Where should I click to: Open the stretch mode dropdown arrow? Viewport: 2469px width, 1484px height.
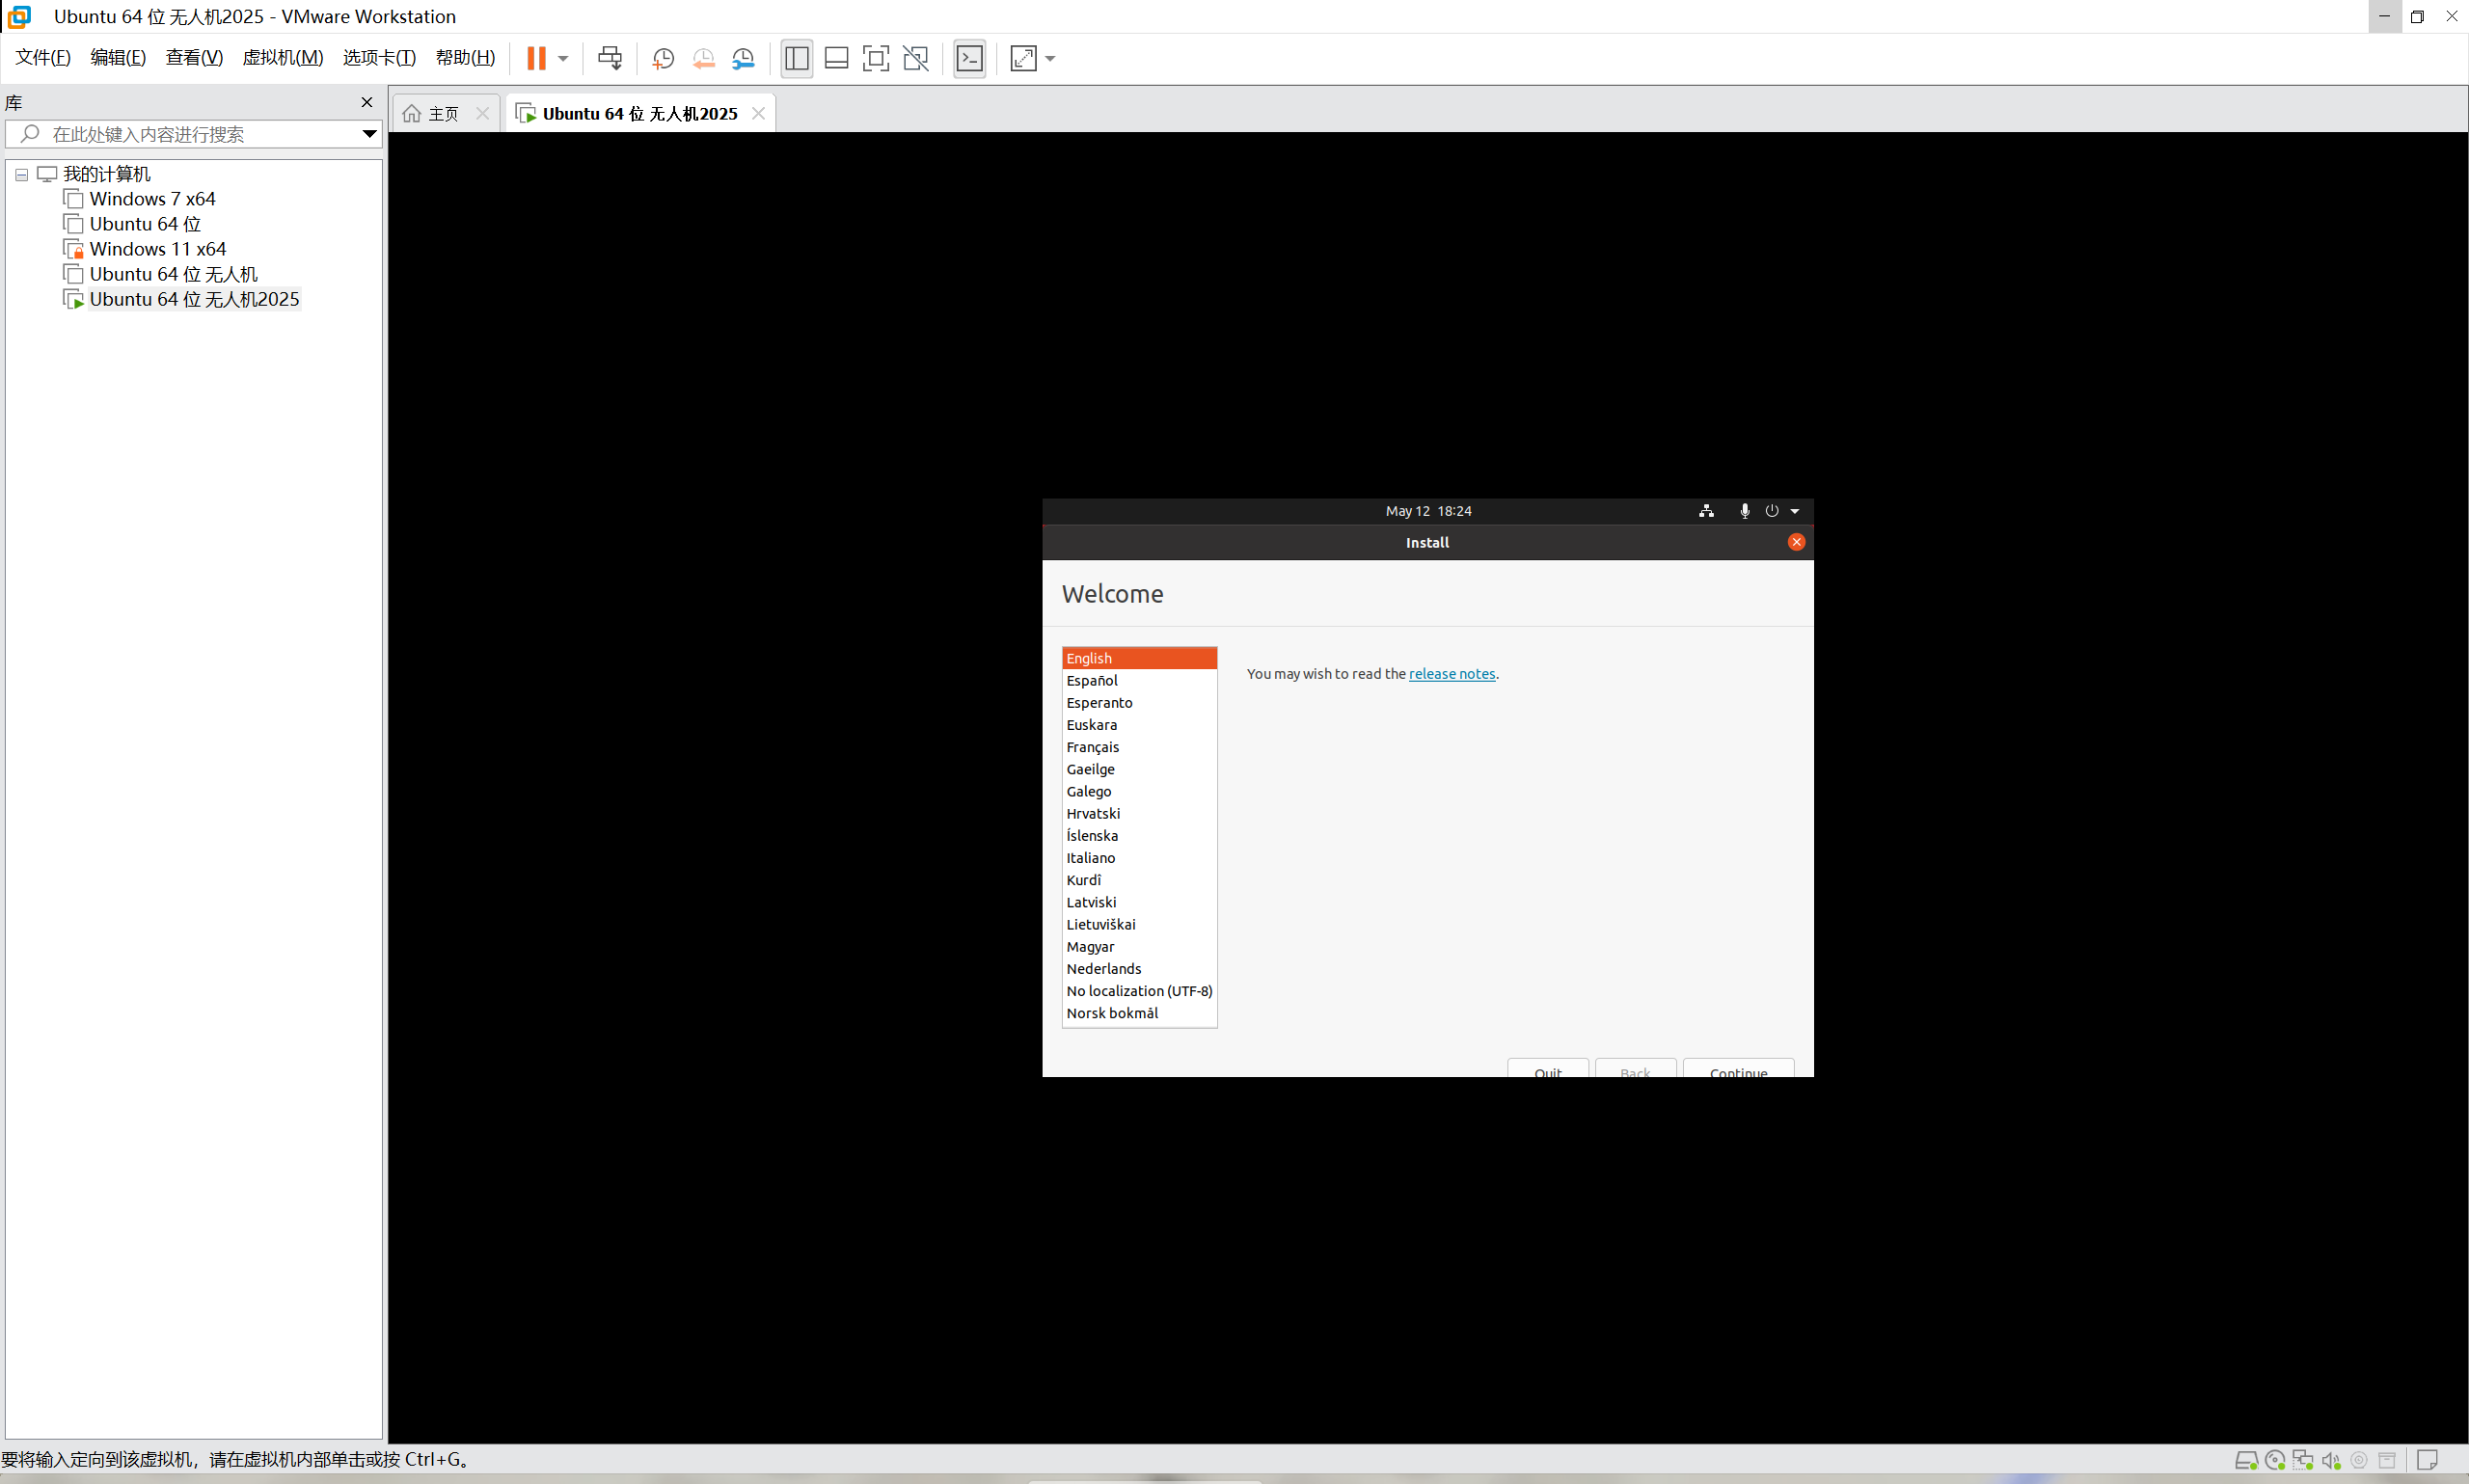[1050, 59]
